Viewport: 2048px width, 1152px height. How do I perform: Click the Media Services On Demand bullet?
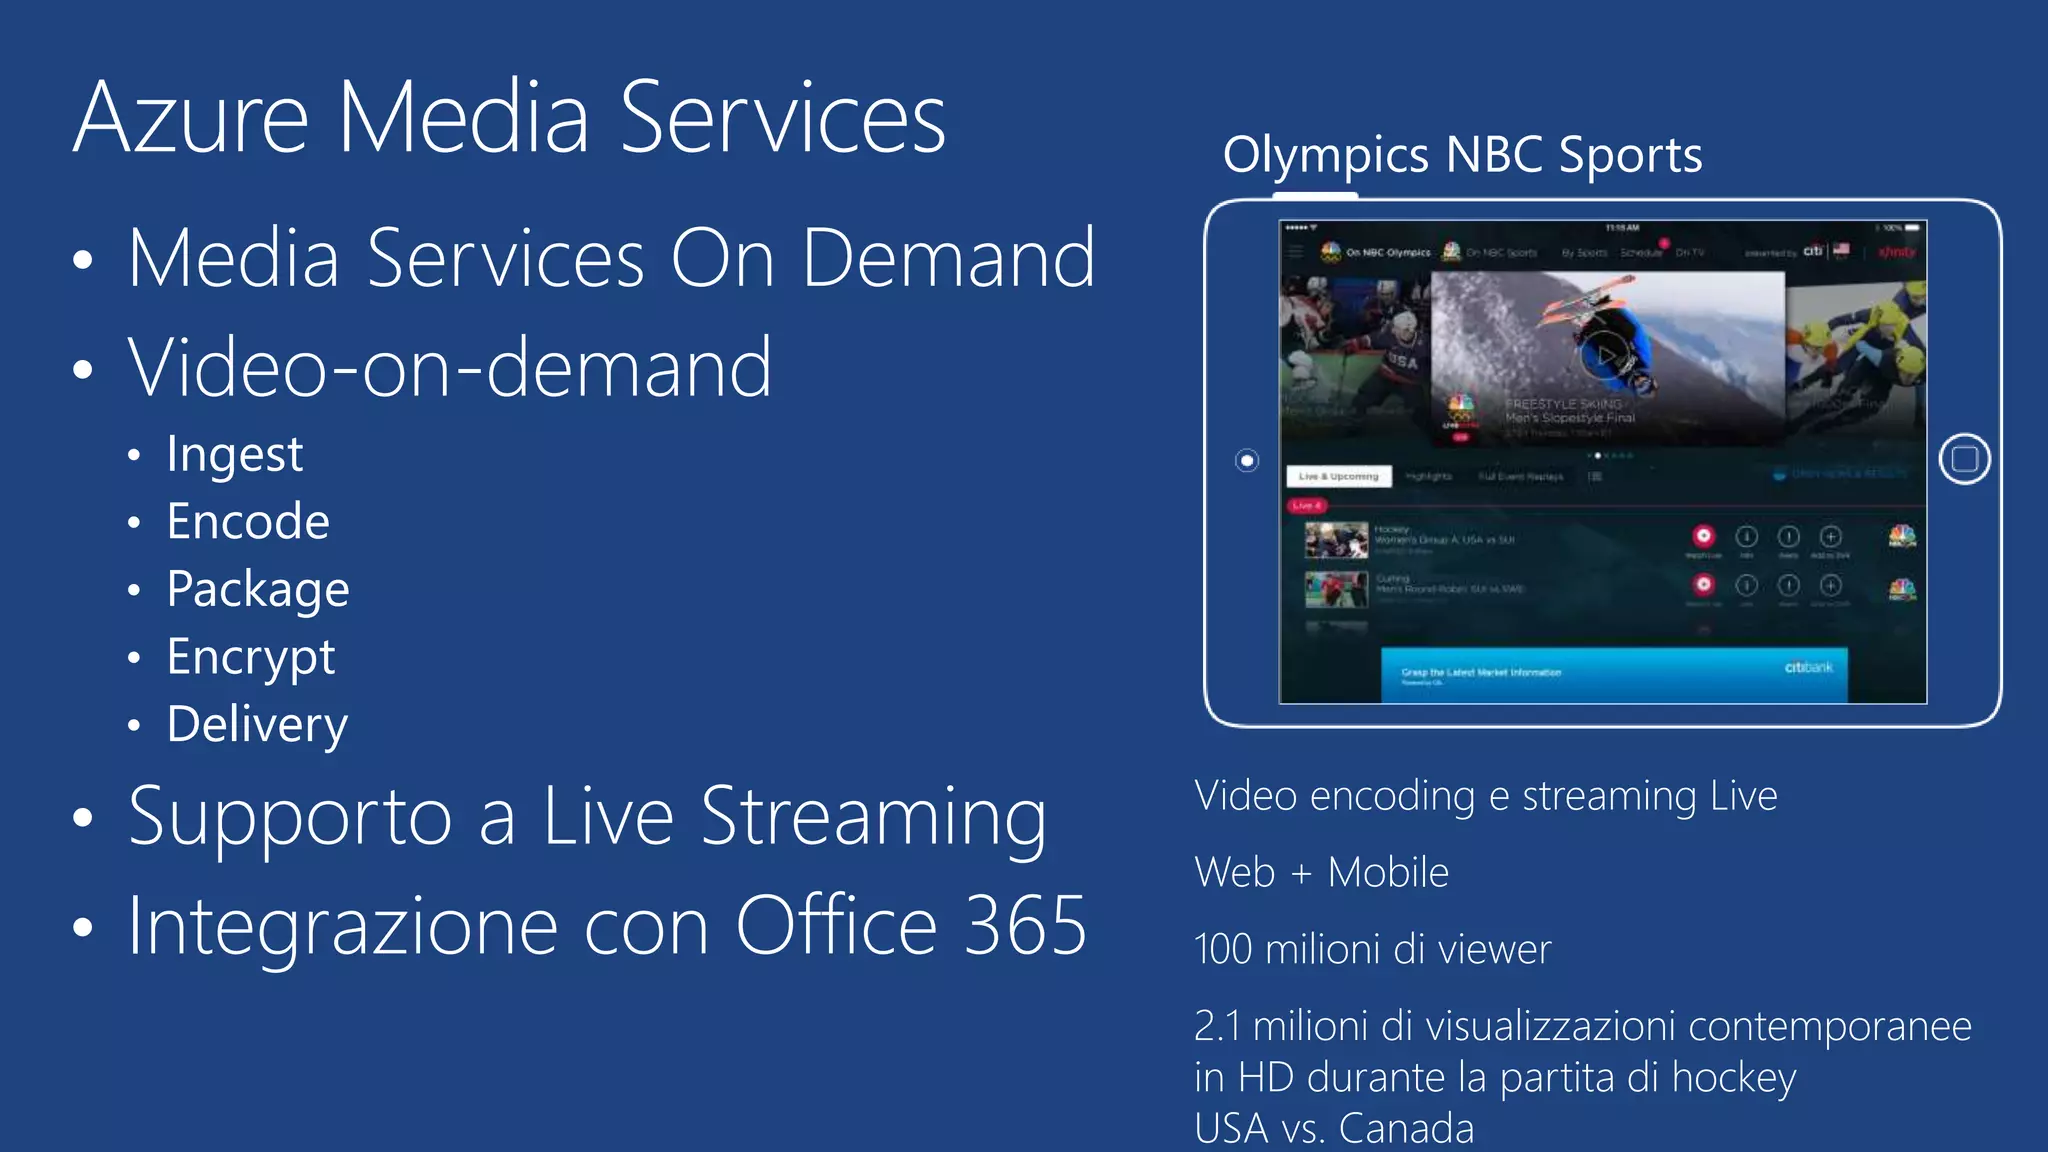click(611, 258)
